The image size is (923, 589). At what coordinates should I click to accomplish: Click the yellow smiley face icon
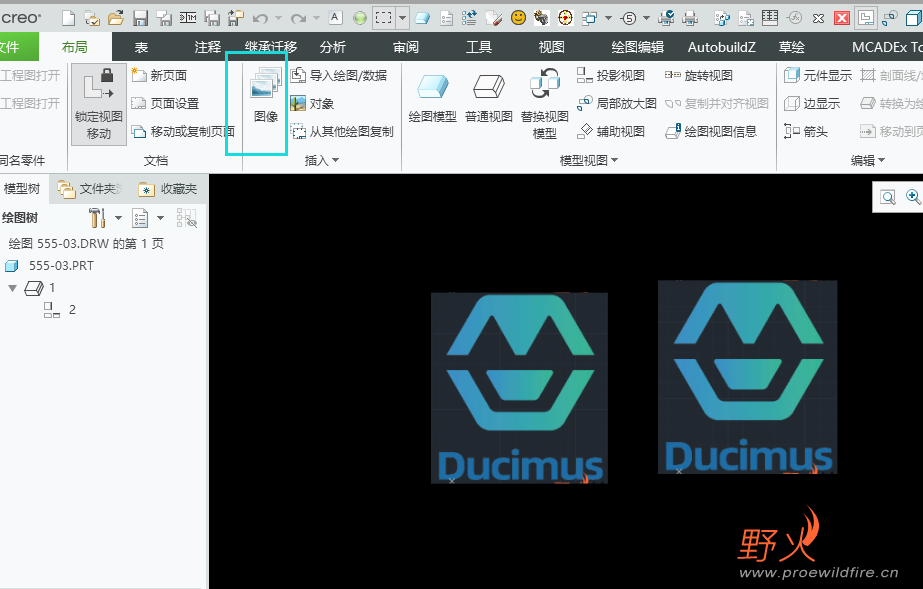[518, 18]
